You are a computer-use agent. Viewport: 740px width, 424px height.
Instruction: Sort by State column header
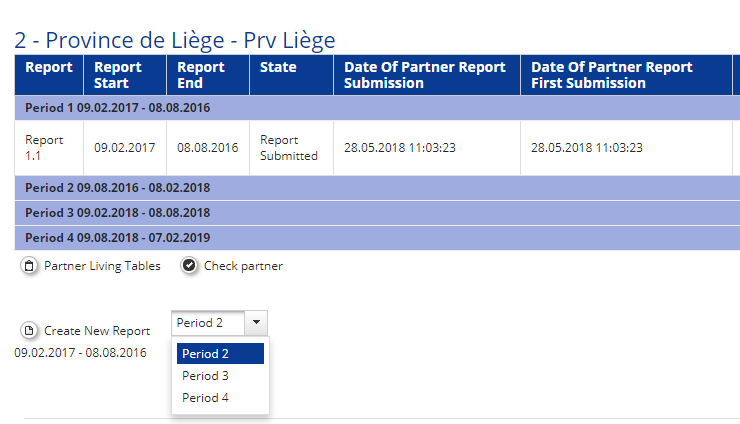click(278, 67)
